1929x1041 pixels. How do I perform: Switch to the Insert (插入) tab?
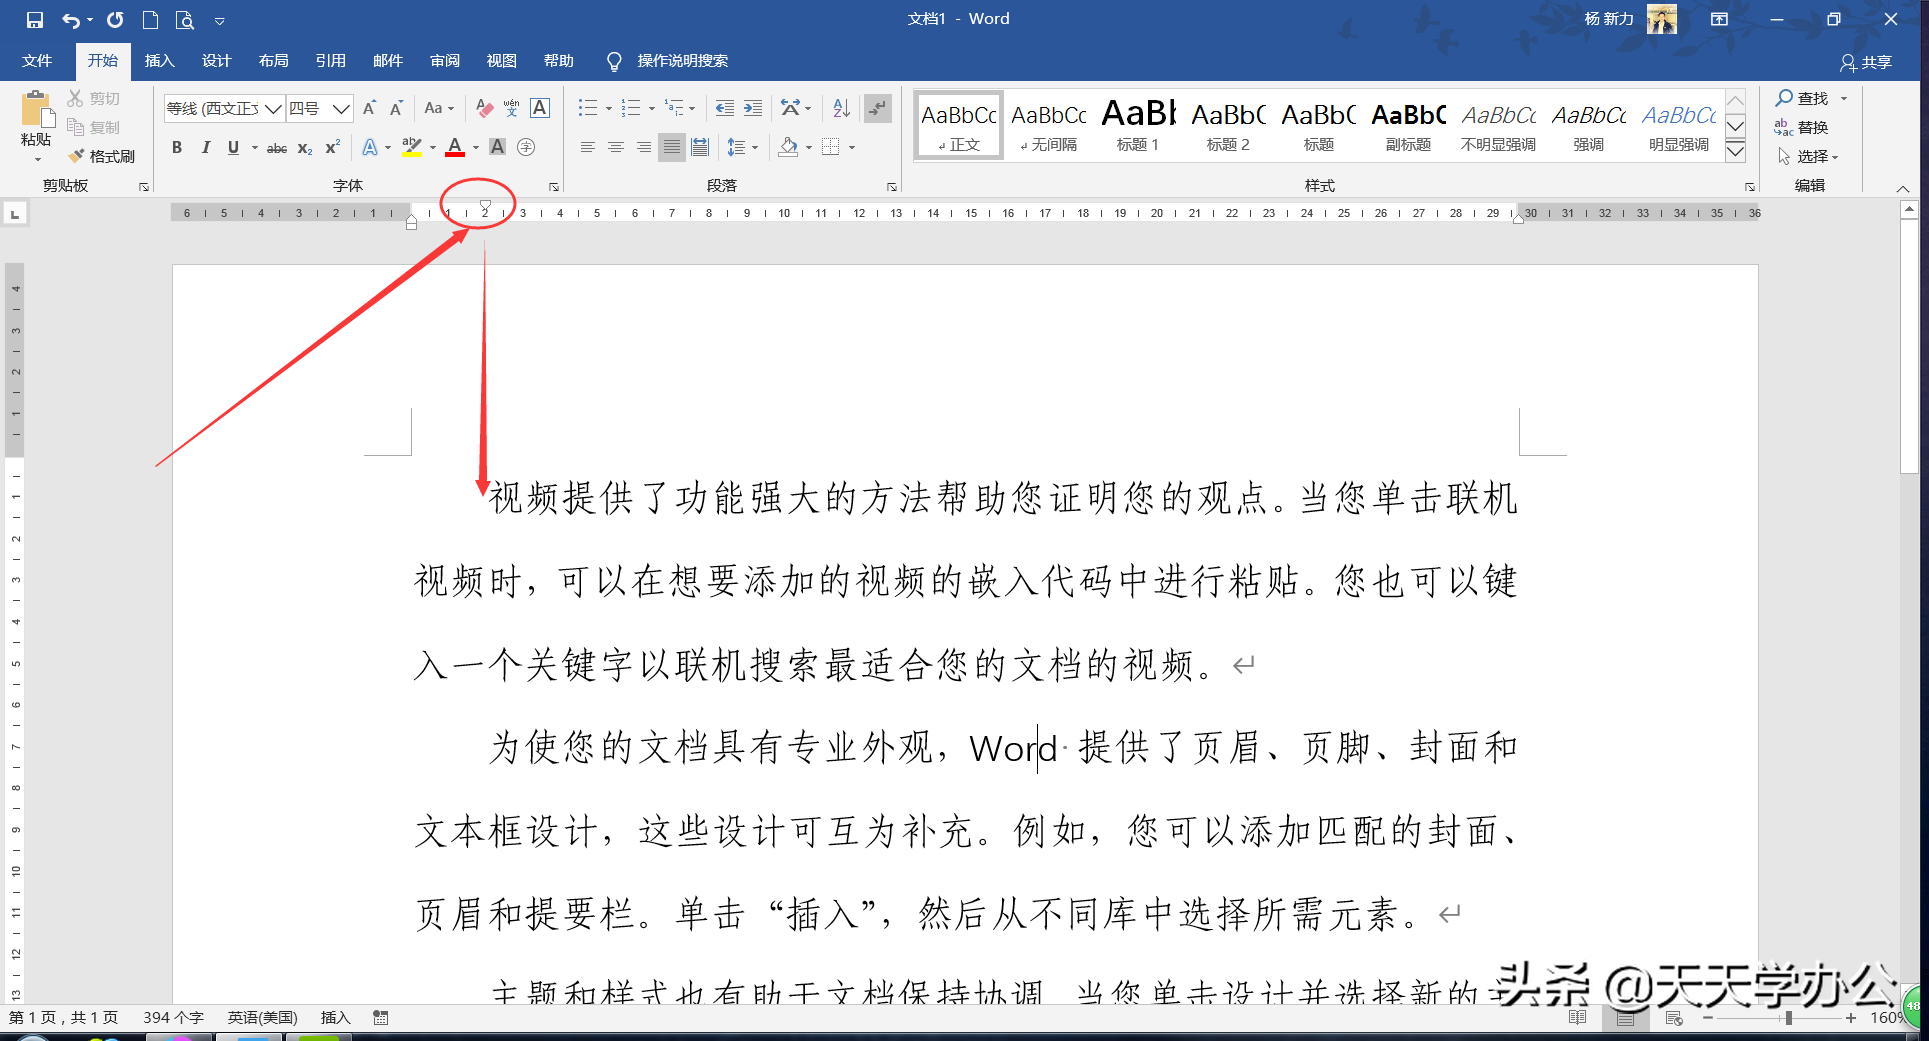160,61
